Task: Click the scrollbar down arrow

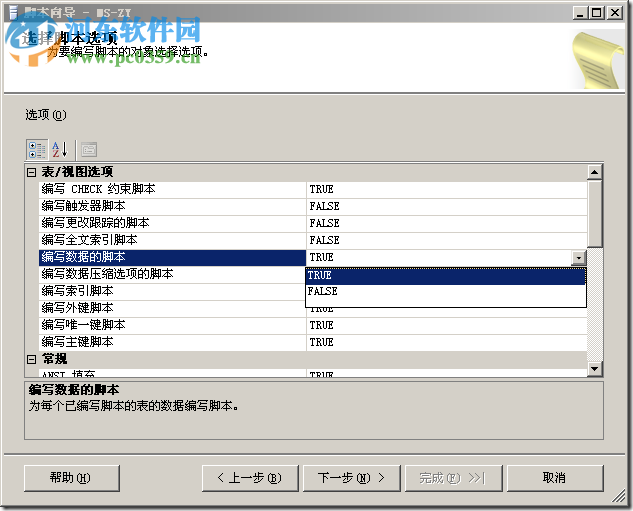Action: 595,368
